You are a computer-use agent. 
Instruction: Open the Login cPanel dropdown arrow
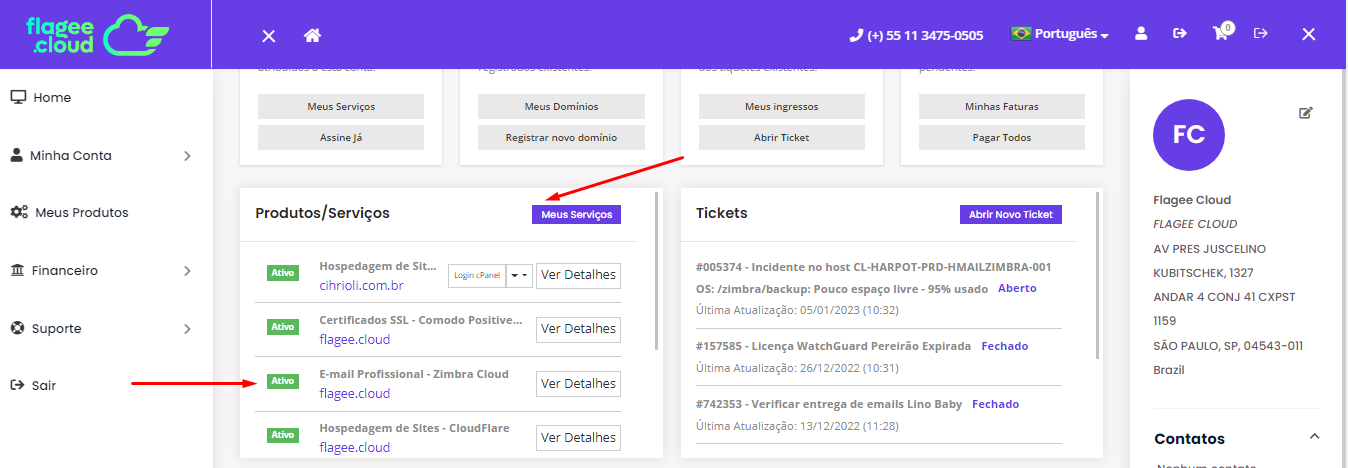519,275
